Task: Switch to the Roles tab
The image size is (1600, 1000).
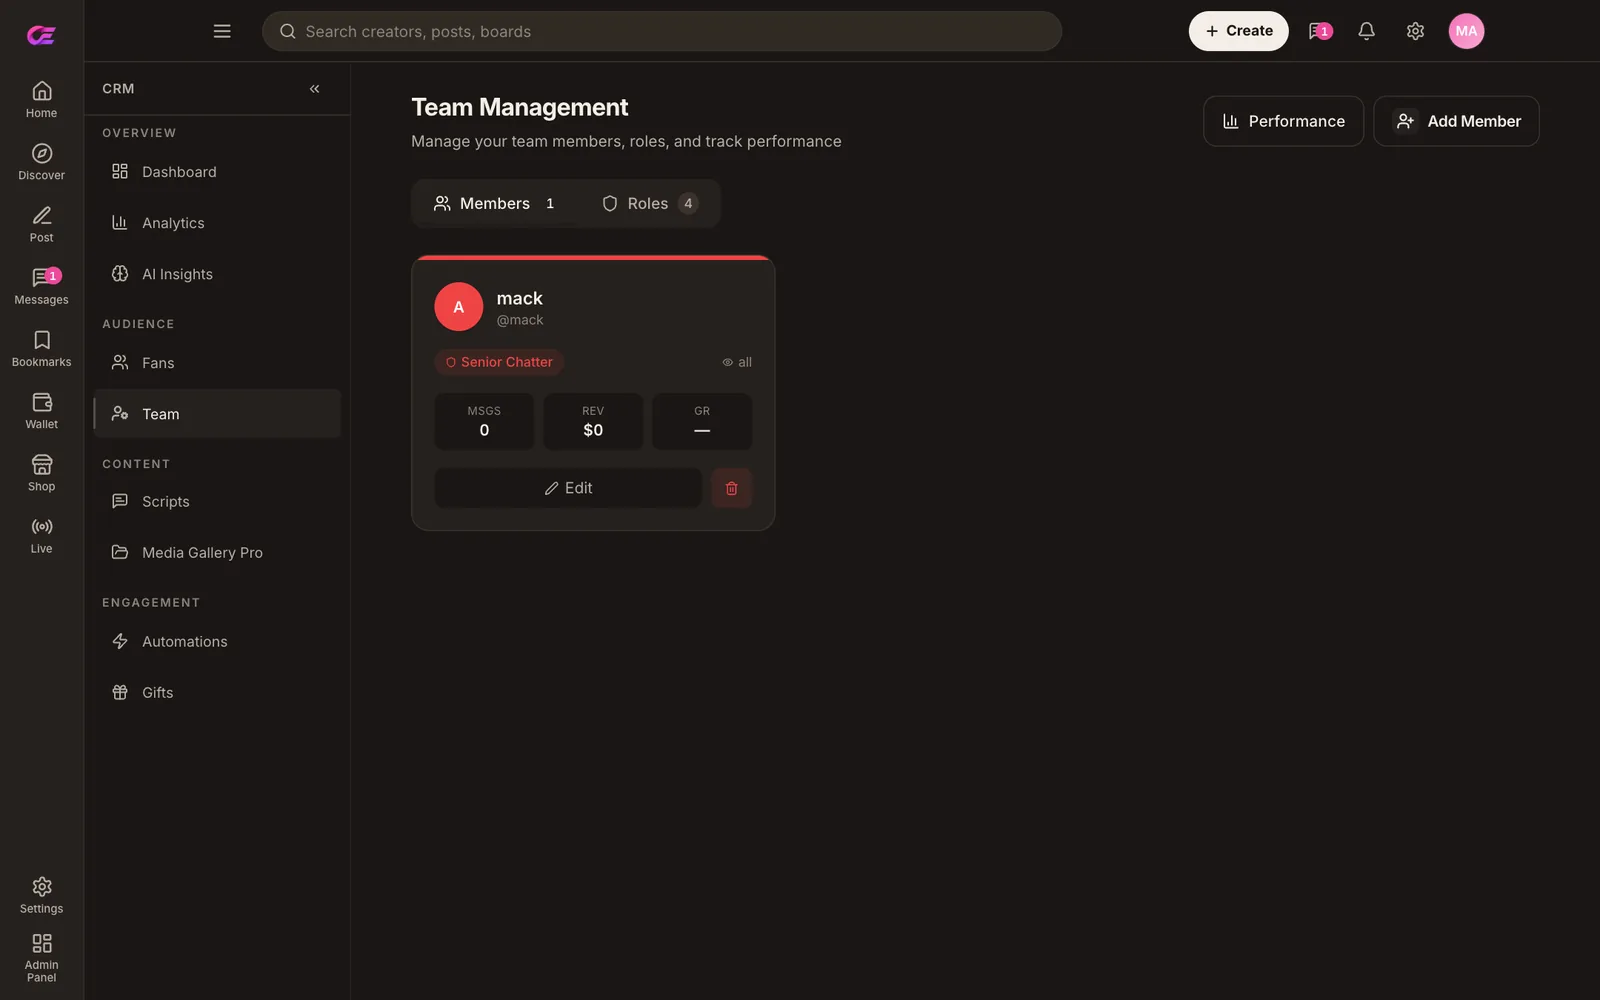Action: 649,203
